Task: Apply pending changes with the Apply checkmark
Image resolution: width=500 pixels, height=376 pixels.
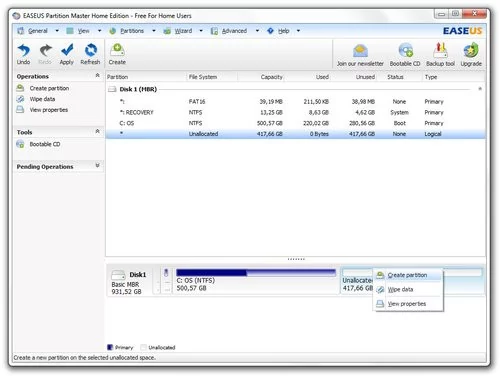Action: click(x=67, y=50)
